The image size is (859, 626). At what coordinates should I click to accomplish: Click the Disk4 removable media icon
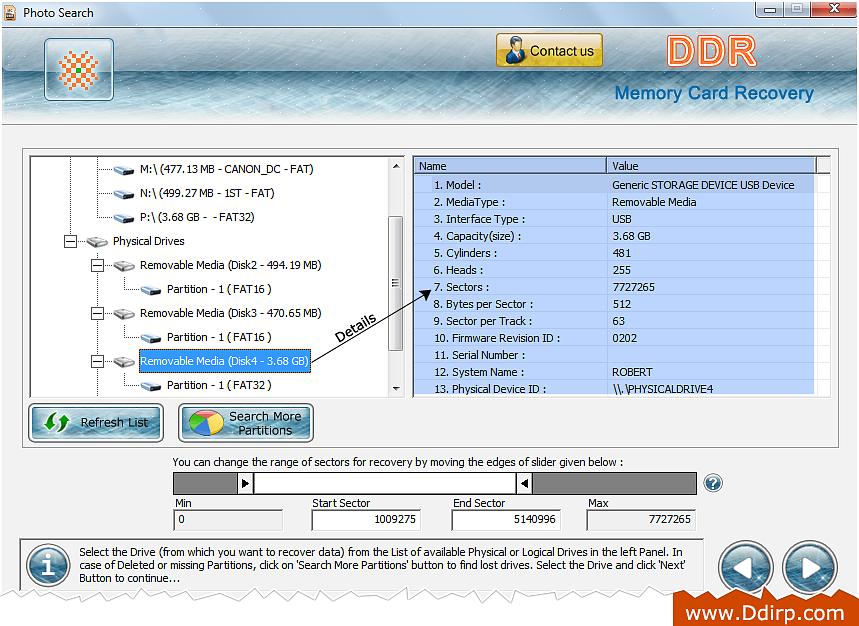click(x=124, y=362)
